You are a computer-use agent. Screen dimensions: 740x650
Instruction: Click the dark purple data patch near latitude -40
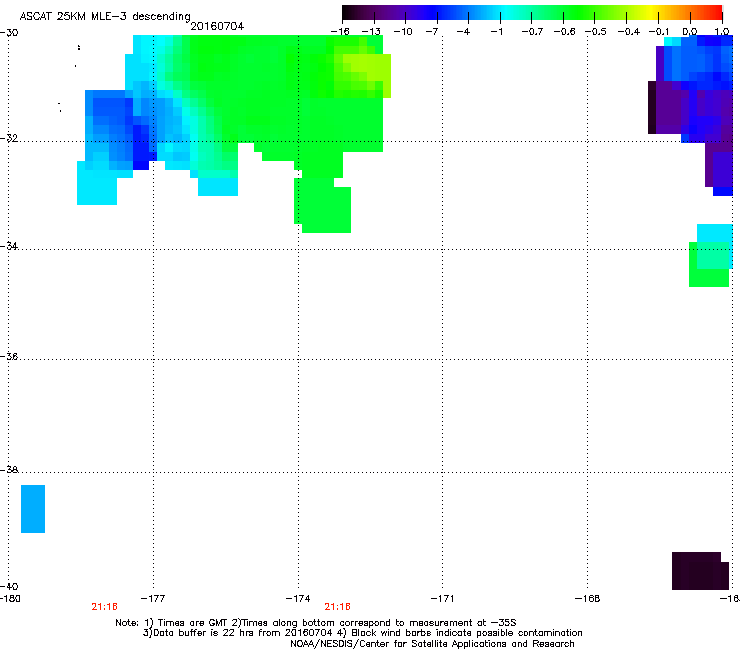click(700, 571)
